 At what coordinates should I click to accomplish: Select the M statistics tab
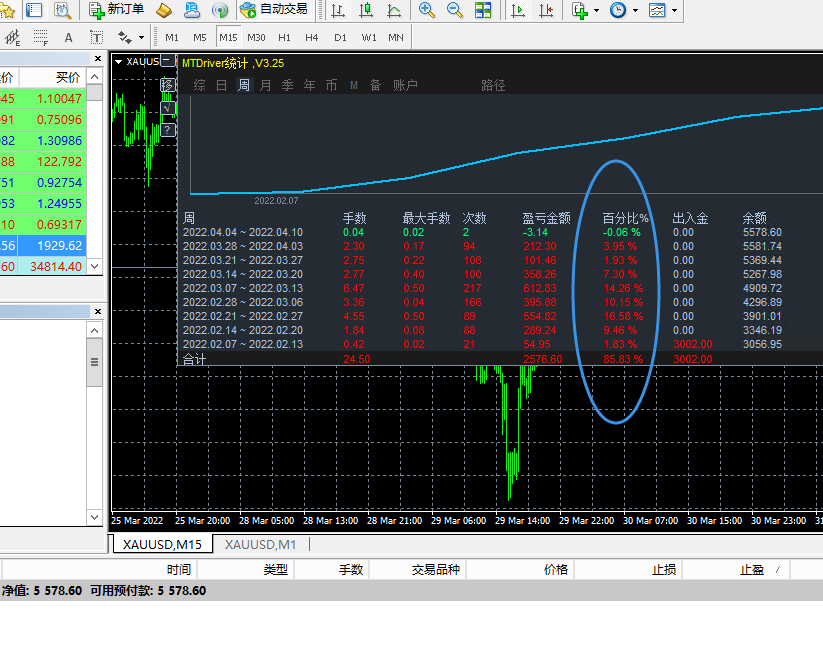coord(354,85)
